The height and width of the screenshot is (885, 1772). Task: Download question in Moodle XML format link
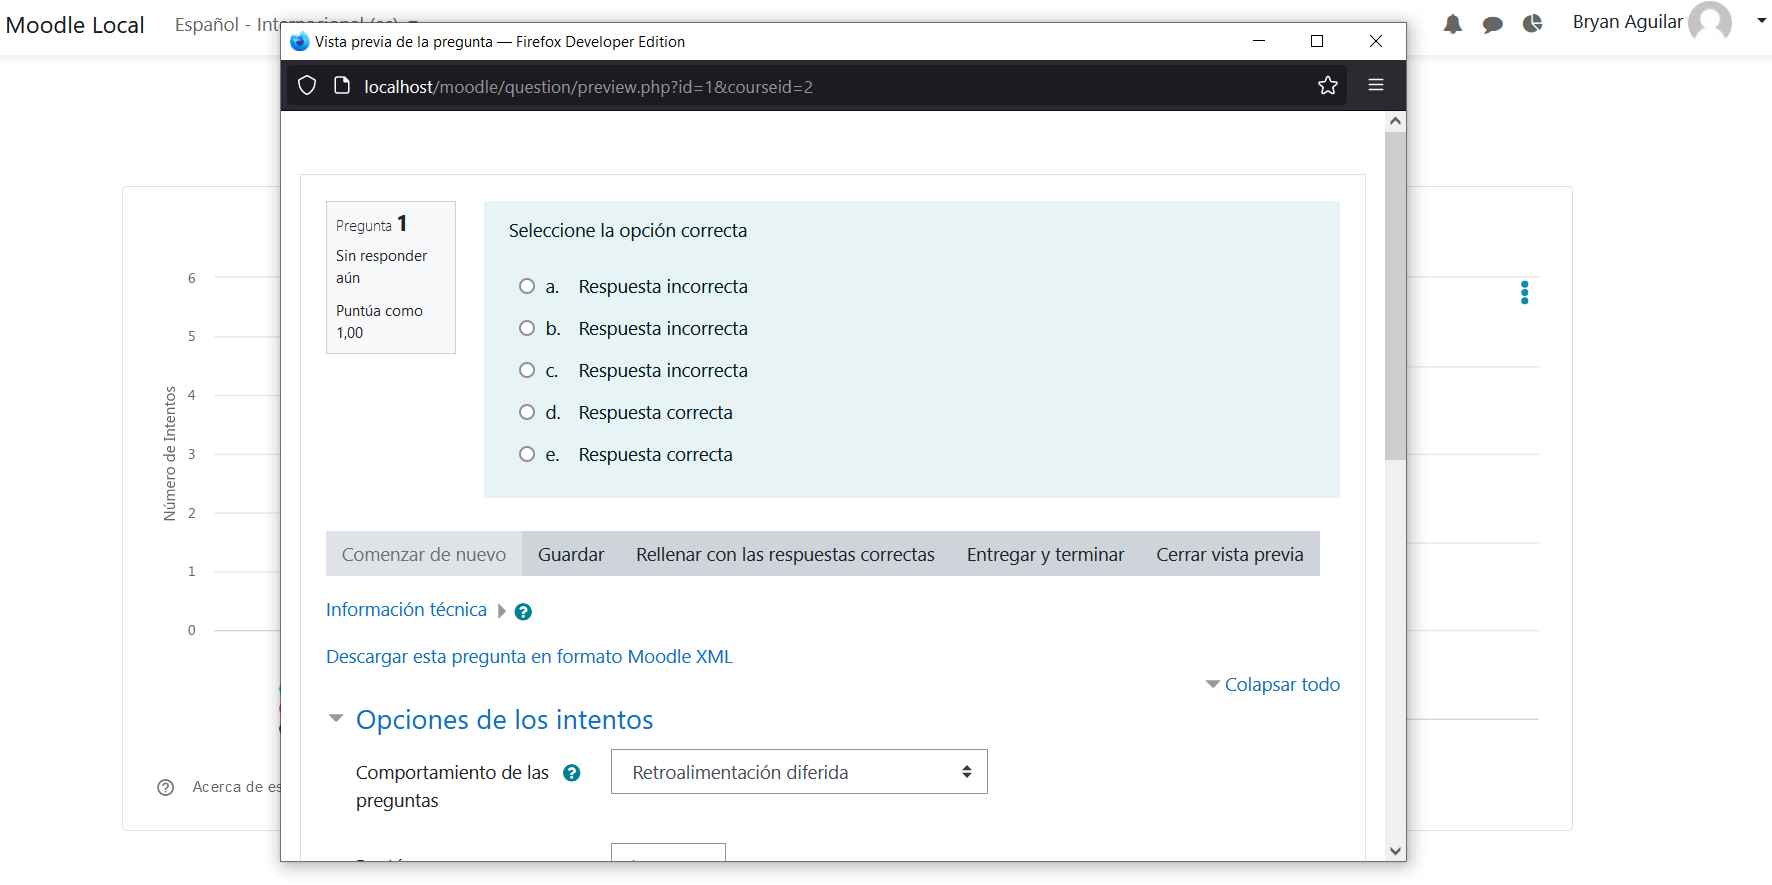click(529, 657)
